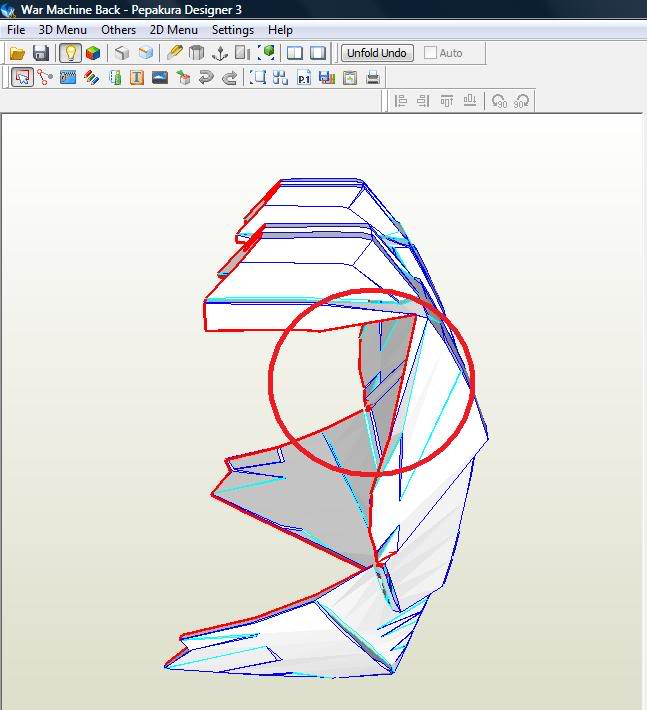Image resolution: width=647 pixels, height=710 pixels.
Task: Open the 3D Menu
Action: (62, 30)
